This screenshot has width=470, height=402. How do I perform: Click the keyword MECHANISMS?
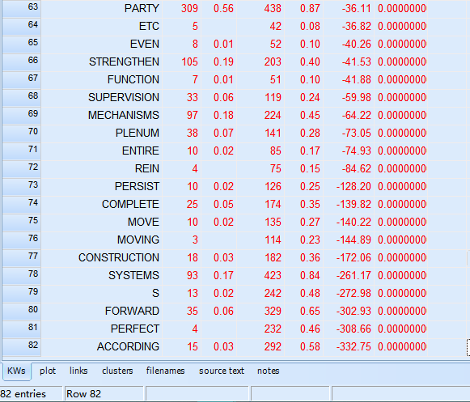(124, 115)
